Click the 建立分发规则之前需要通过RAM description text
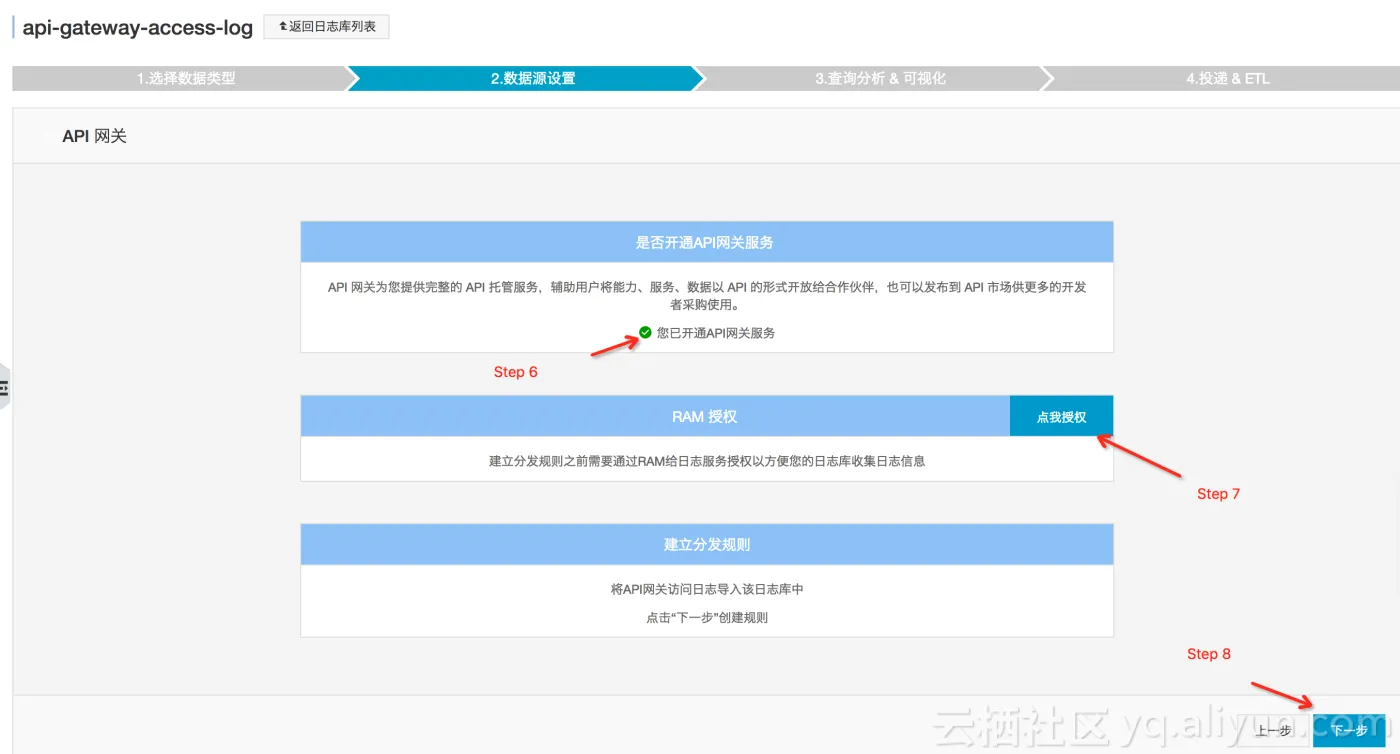The width and height of the screenshot is (1400, 754). [707, 461]
